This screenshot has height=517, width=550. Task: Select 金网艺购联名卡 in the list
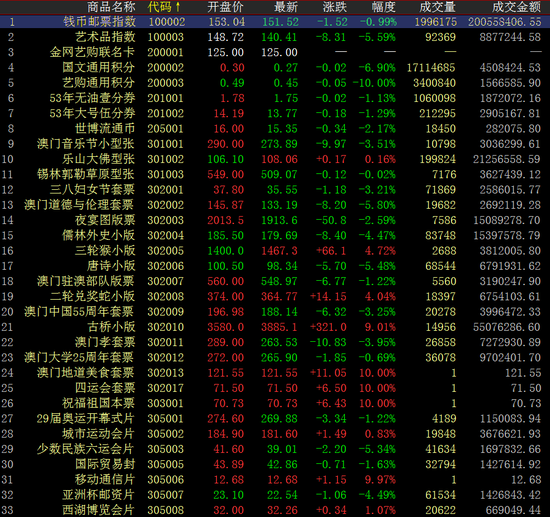pos(92,52)
